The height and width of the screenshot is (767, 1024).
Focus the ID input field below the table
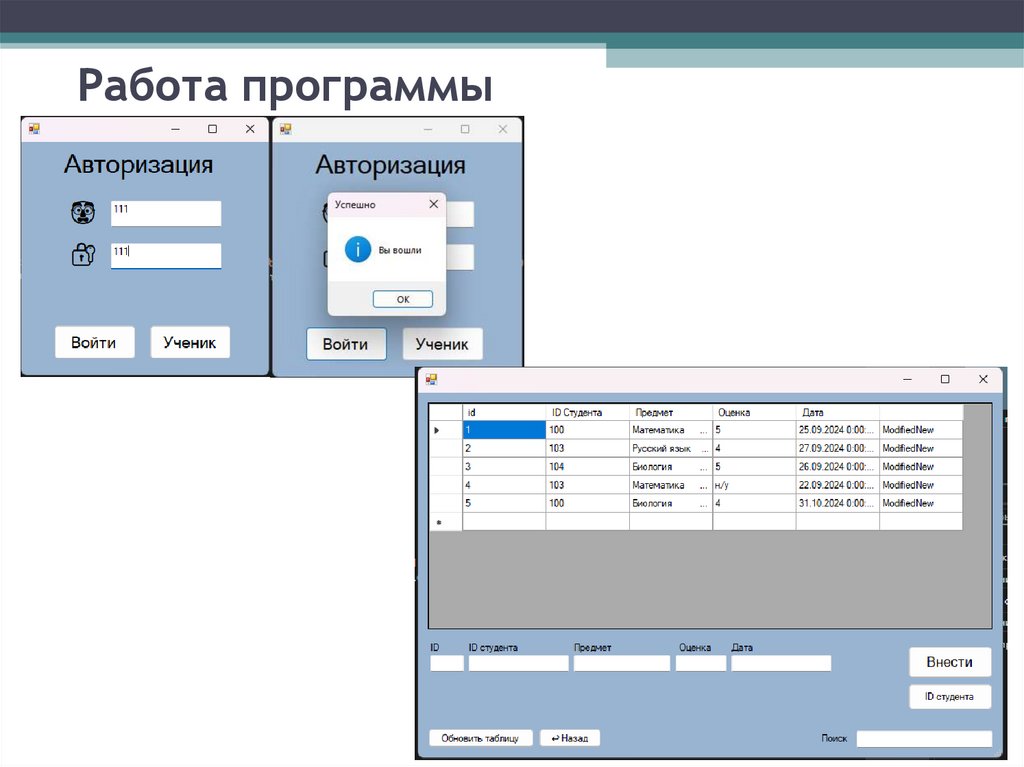point(447,664)
